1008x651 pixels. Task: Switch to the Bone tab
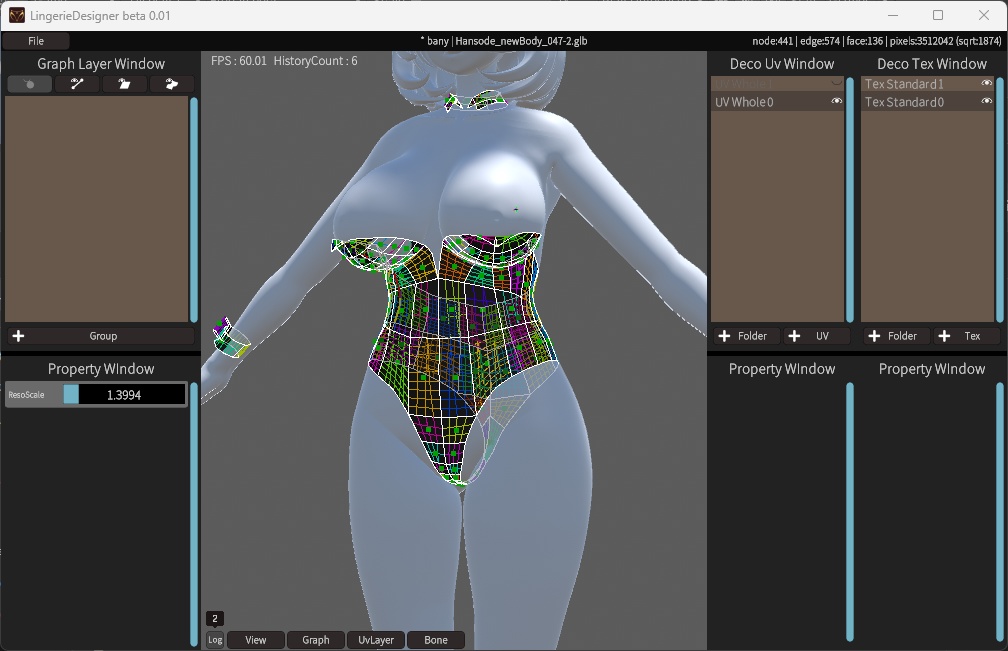click(x=436, y=640)
